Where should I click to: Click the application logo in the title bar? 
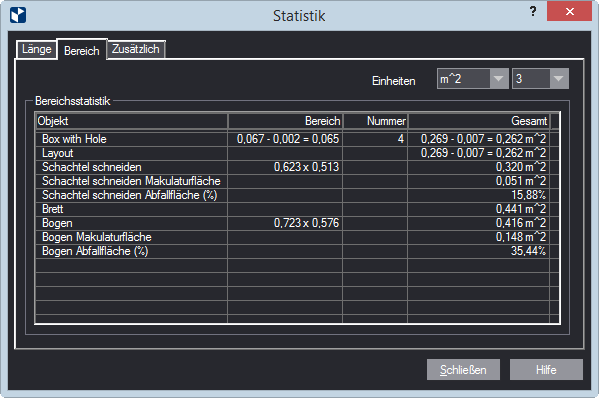click(18, 15)
